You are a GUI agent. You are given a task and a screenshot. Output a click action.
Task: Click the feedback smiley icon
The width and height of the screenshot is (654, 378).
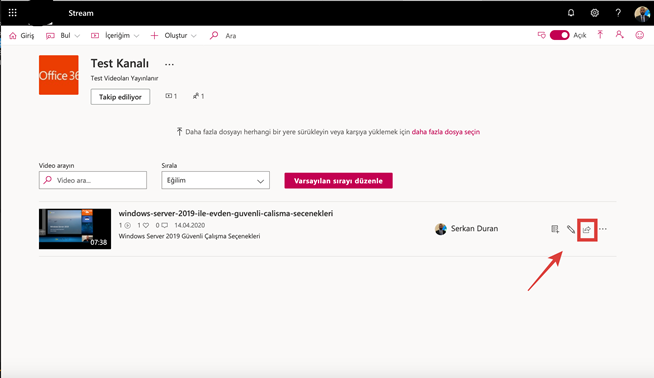tap(639, 35)
